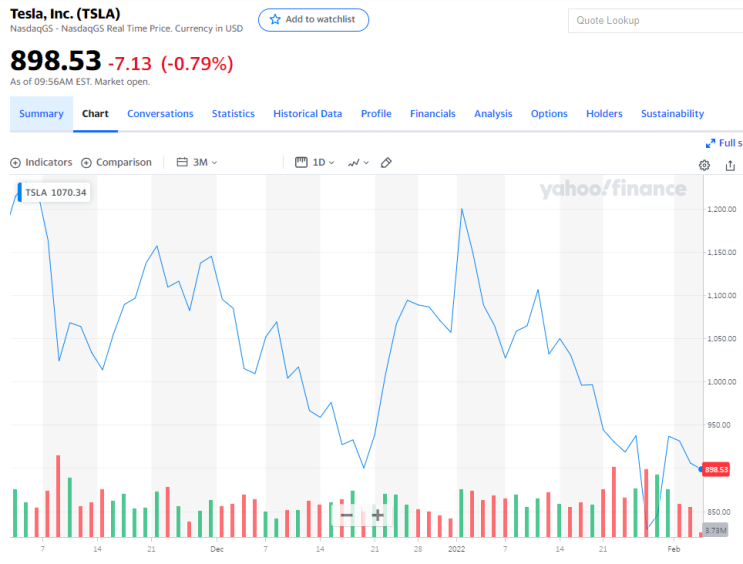Click the interval candle icon beside 1D
The height and width of the screenshot is (564, 743).
tap(301, 163)
